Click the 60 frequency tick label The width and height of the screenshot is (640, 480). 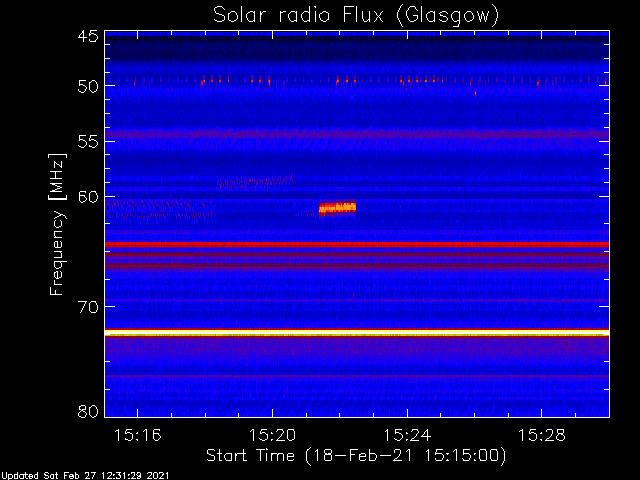88,197
